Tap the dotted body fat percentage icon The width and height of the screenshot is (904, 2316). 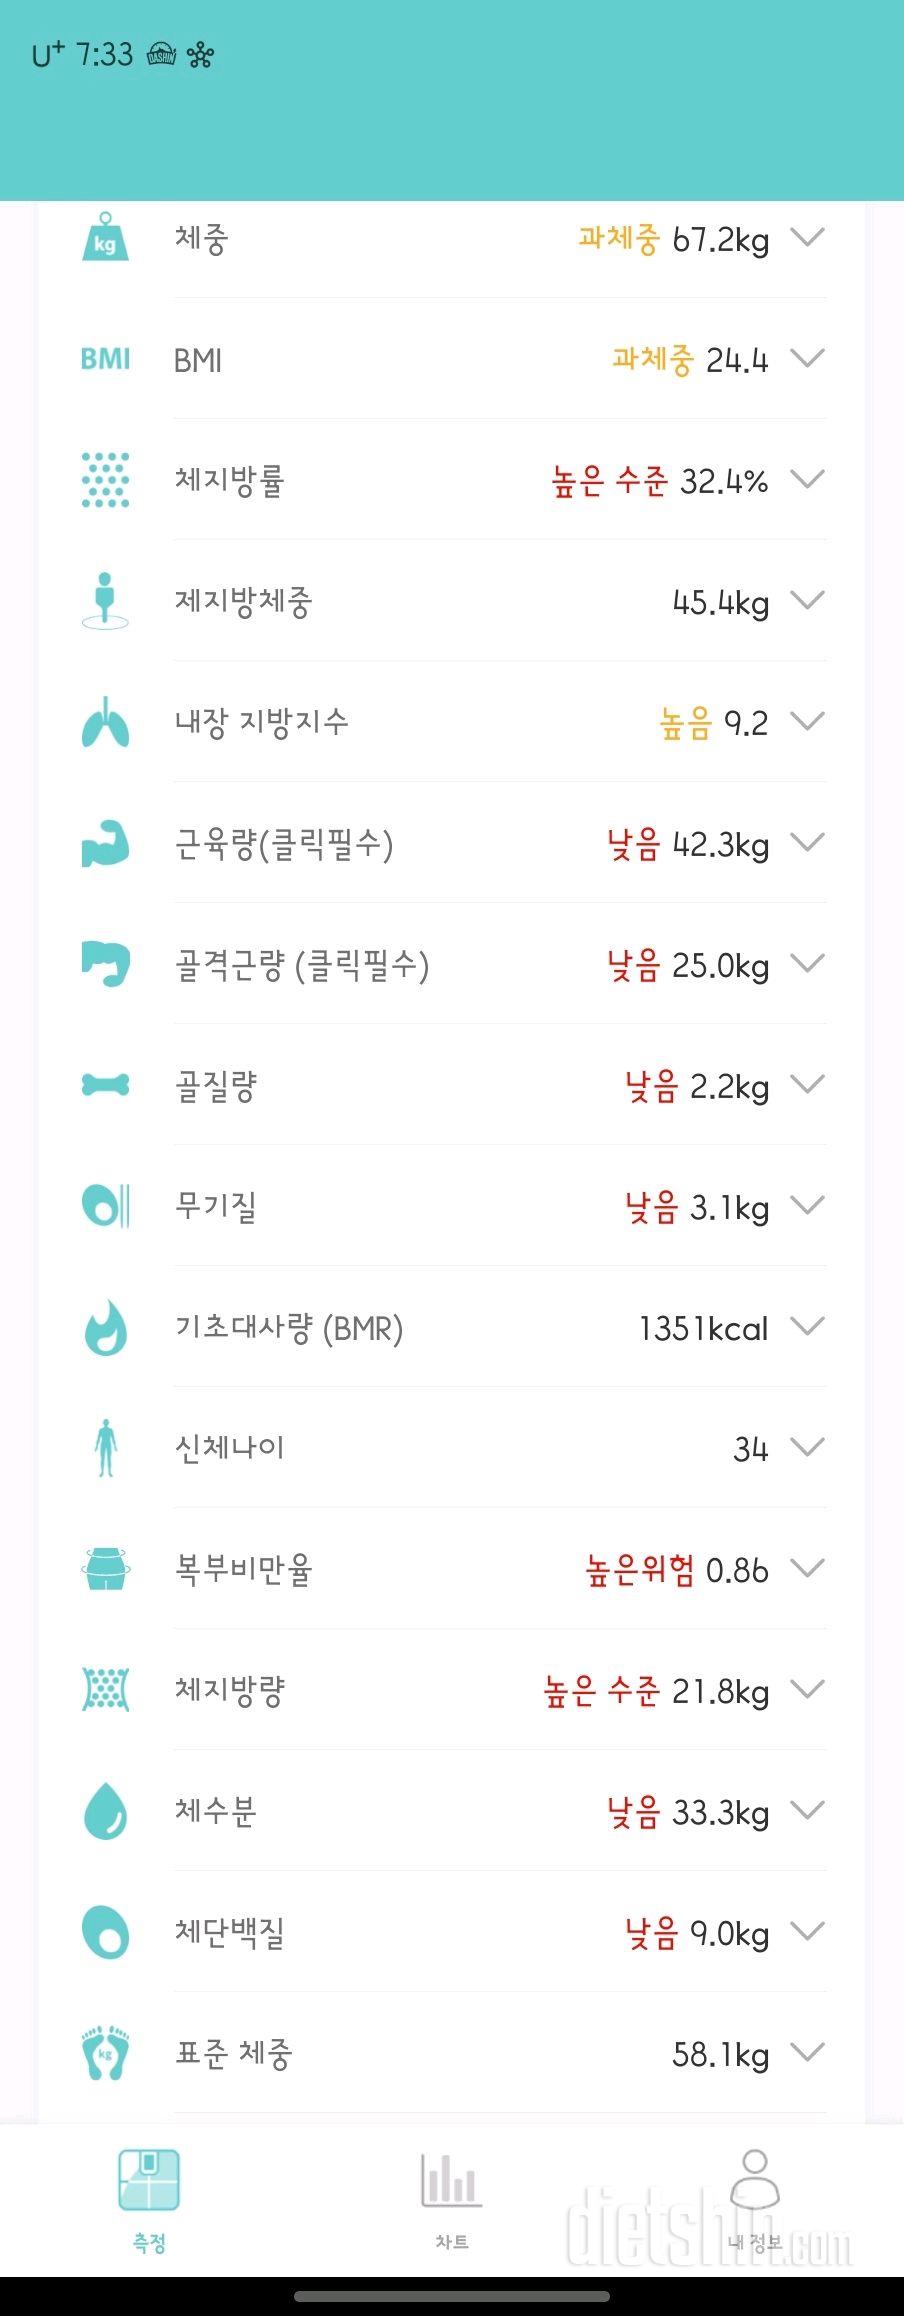(105, 480)
